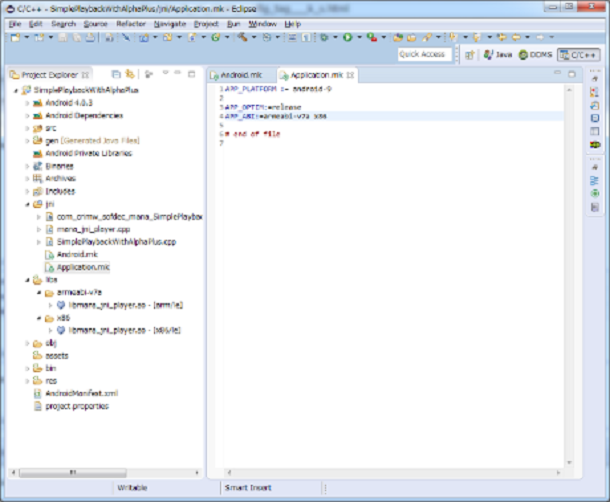Select AndroidManifest.xml in the project tree
This screenshot has height=502, width=610.
pyautogui.click(x=75, y=393)
